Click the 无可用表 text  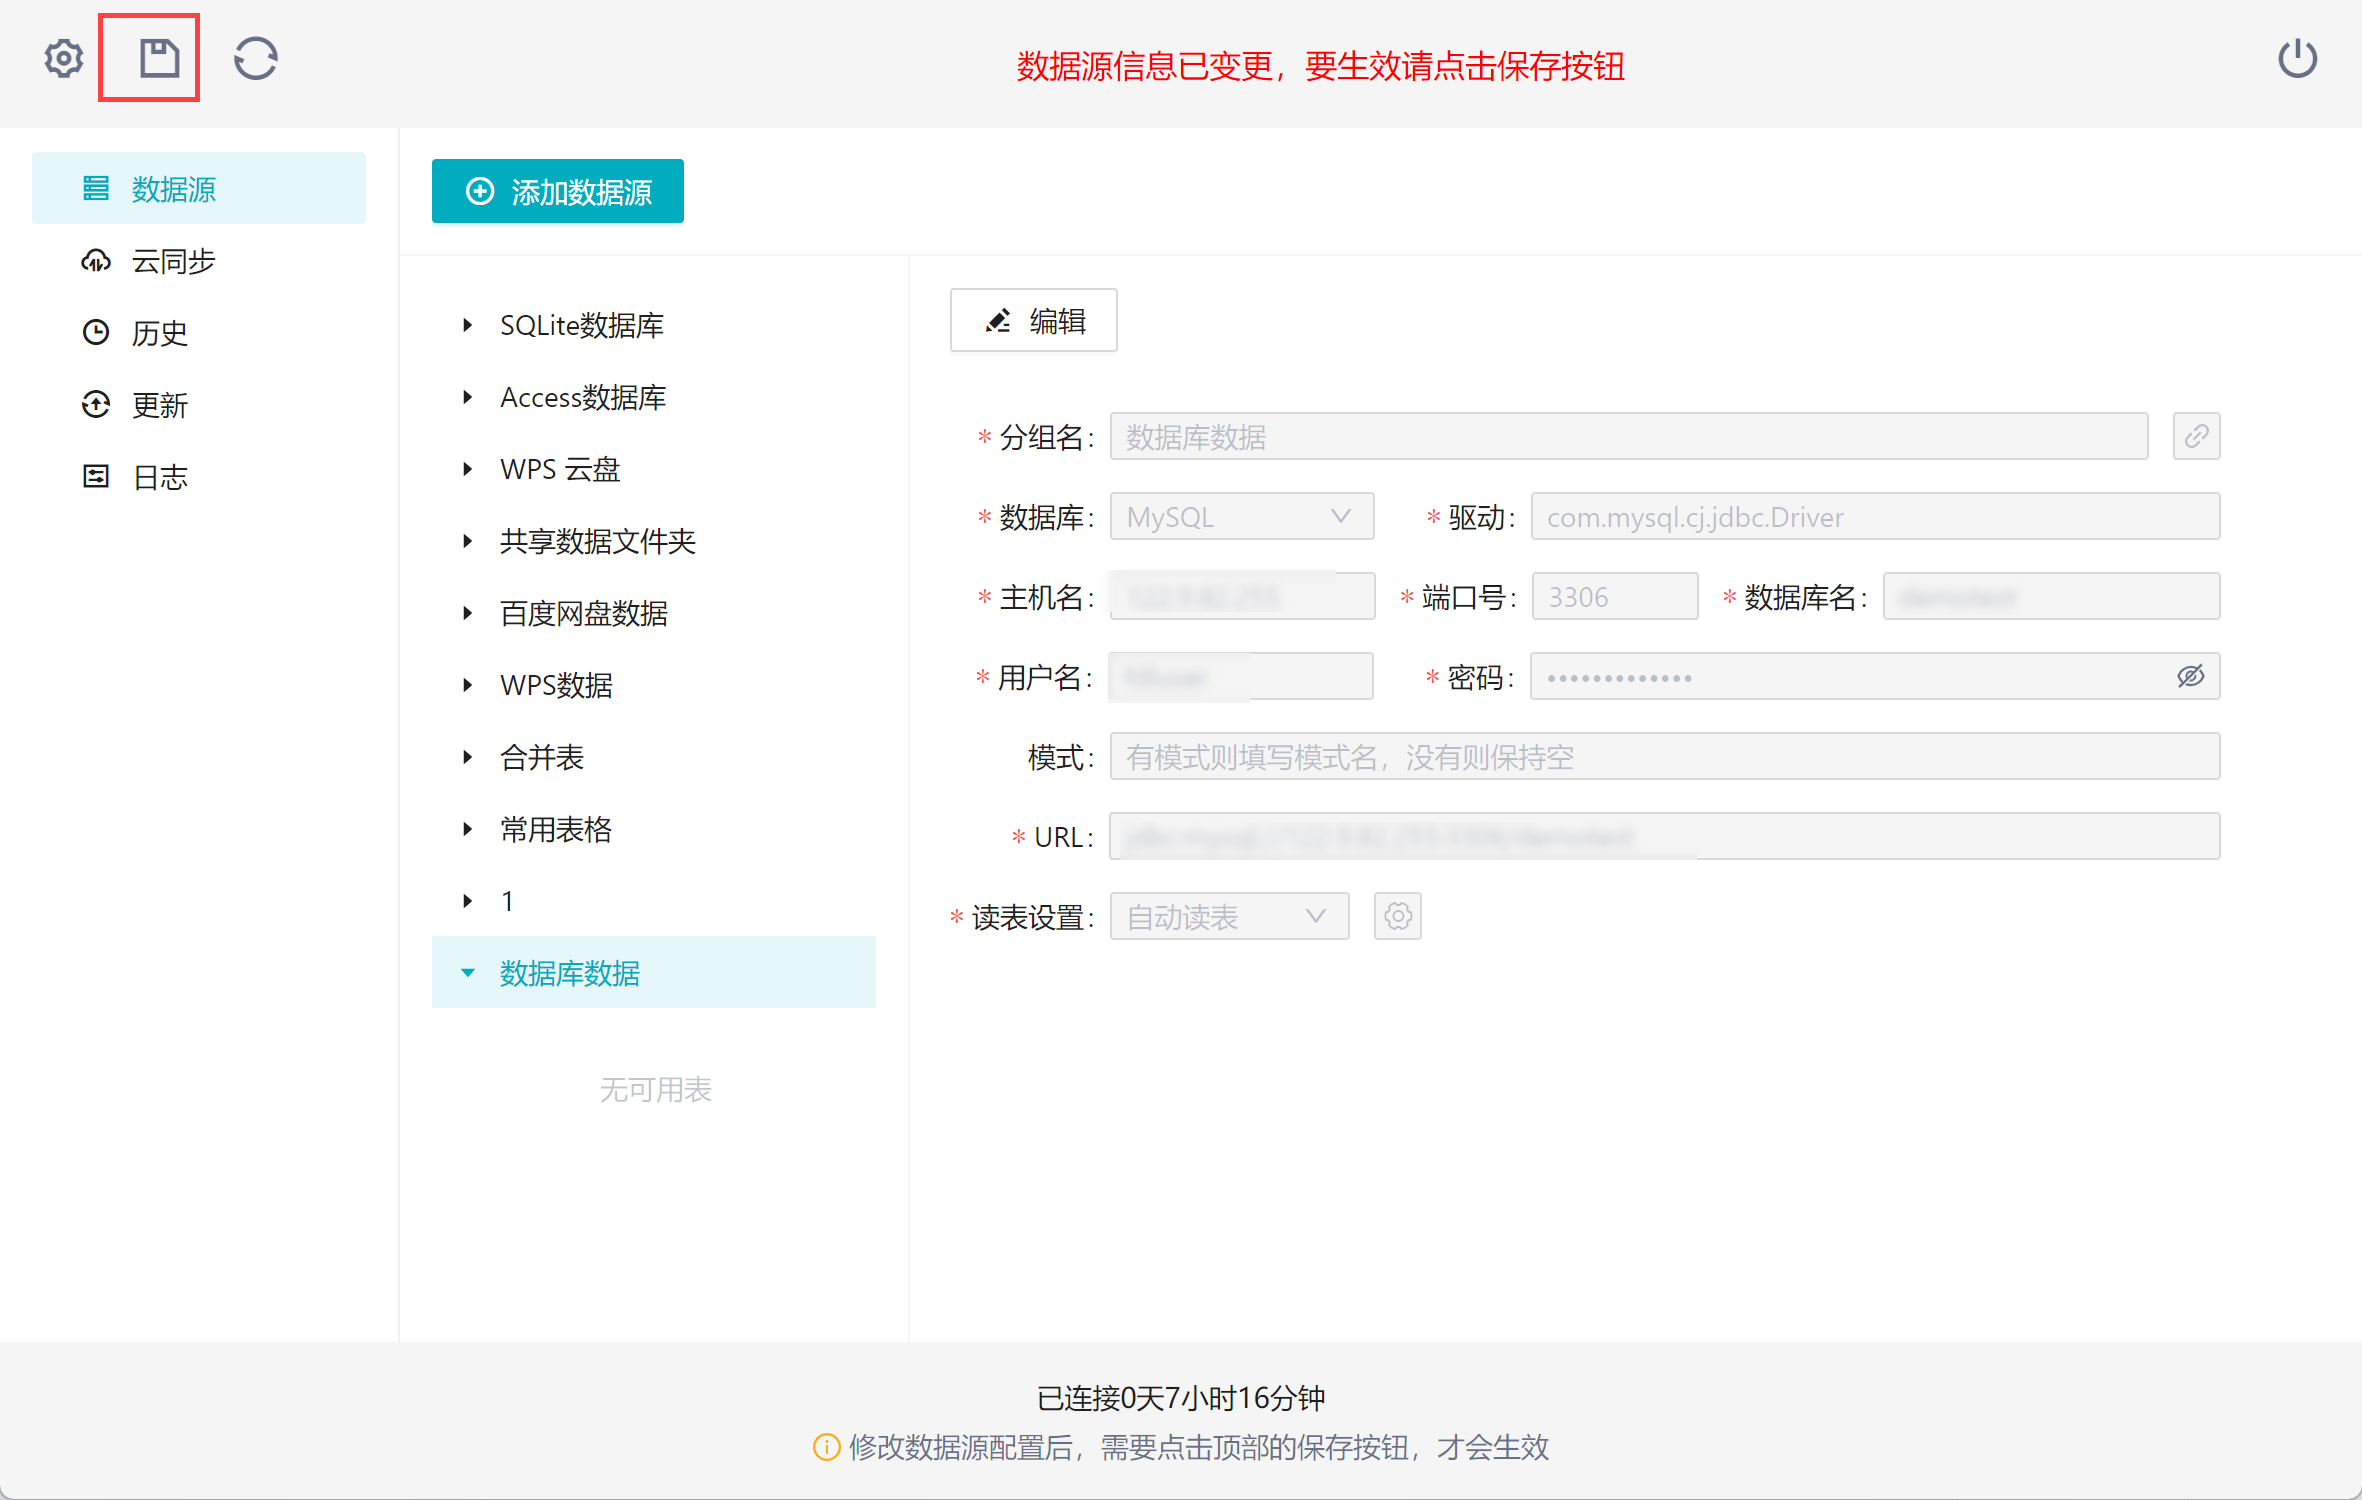pos(655,1089)
